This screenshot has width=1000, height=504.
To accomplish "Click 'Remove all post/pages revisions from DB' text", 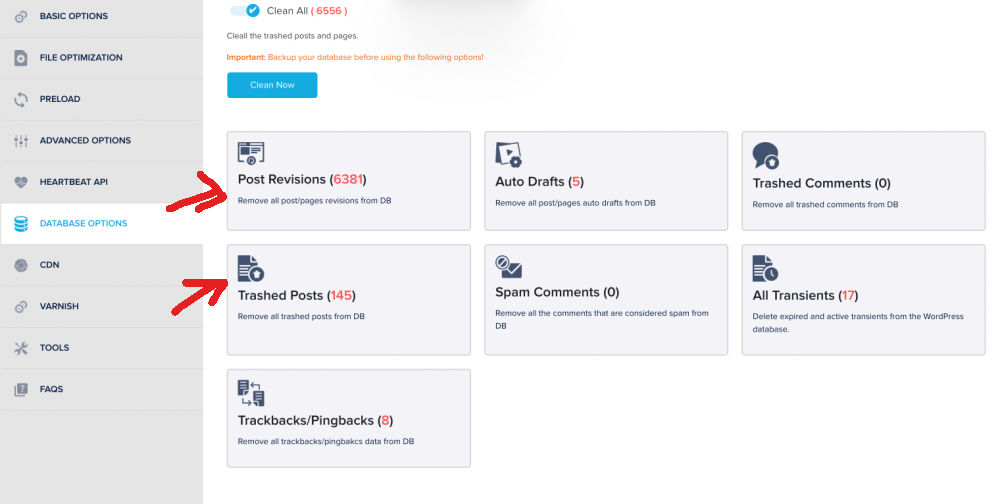I will coord(314,201).
